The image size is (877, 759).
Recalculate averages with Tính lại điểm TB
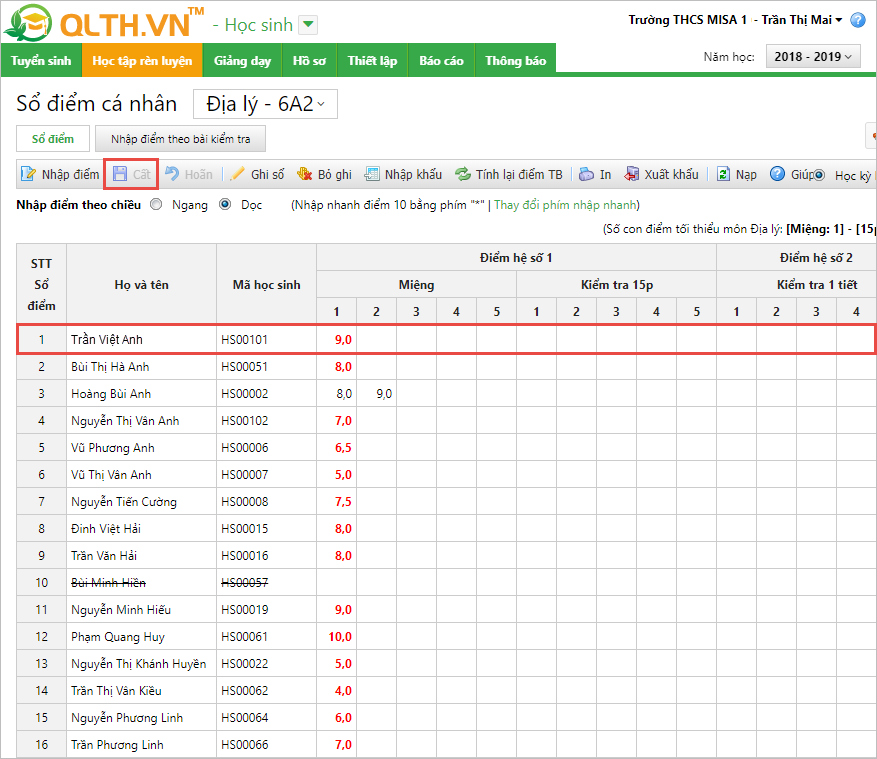point(463,174)
